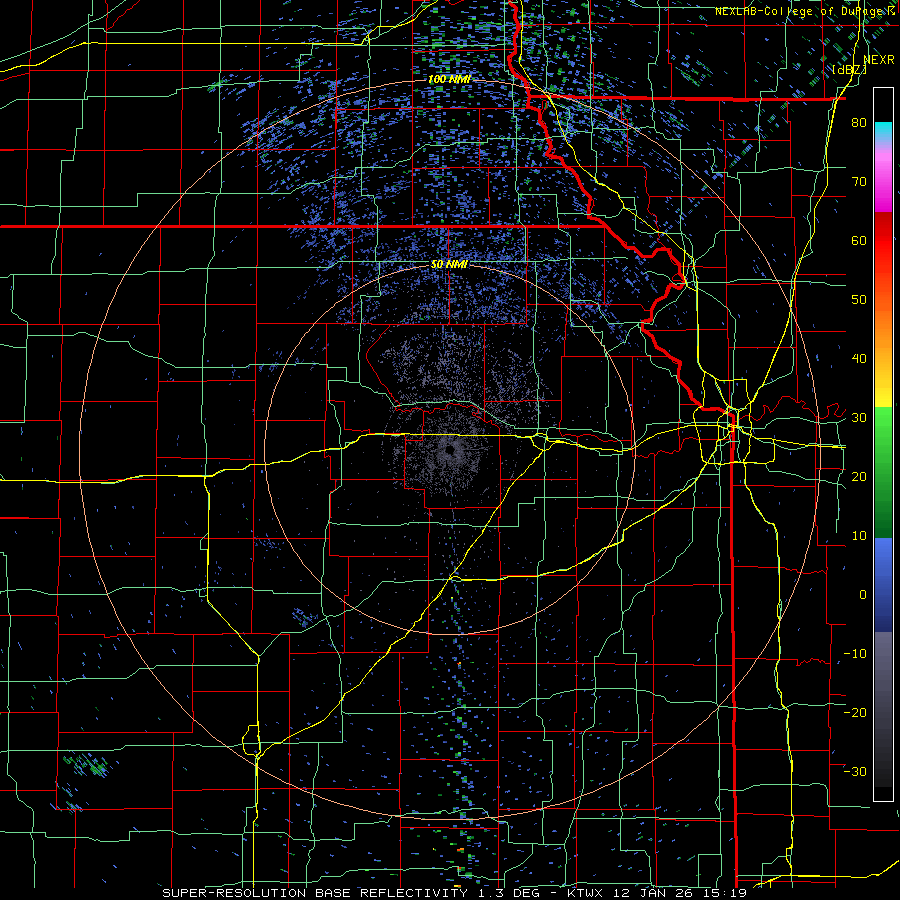Click the radar site center dot
The image size is (900, 900).
click(449, 451)
